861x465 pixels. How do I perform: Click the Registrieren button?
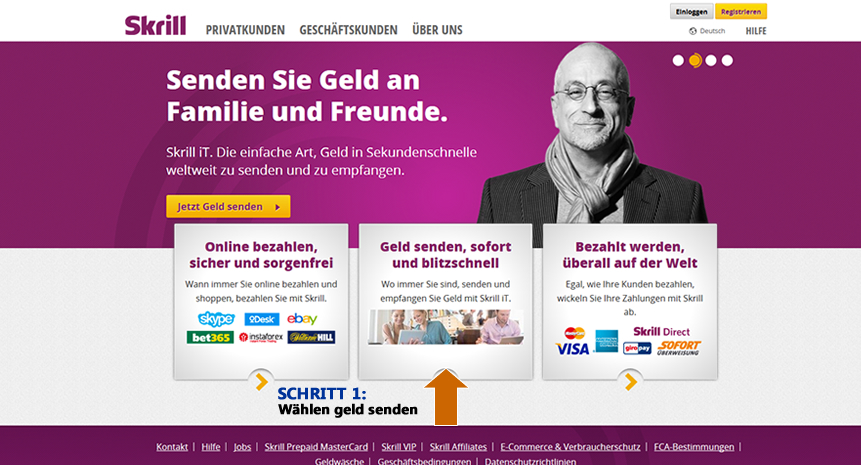point(741,12)
